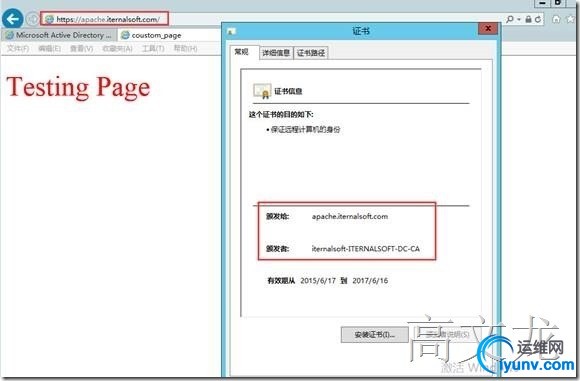Click the browser Back arrow button
Screen dimensions: 580x381
13,19
